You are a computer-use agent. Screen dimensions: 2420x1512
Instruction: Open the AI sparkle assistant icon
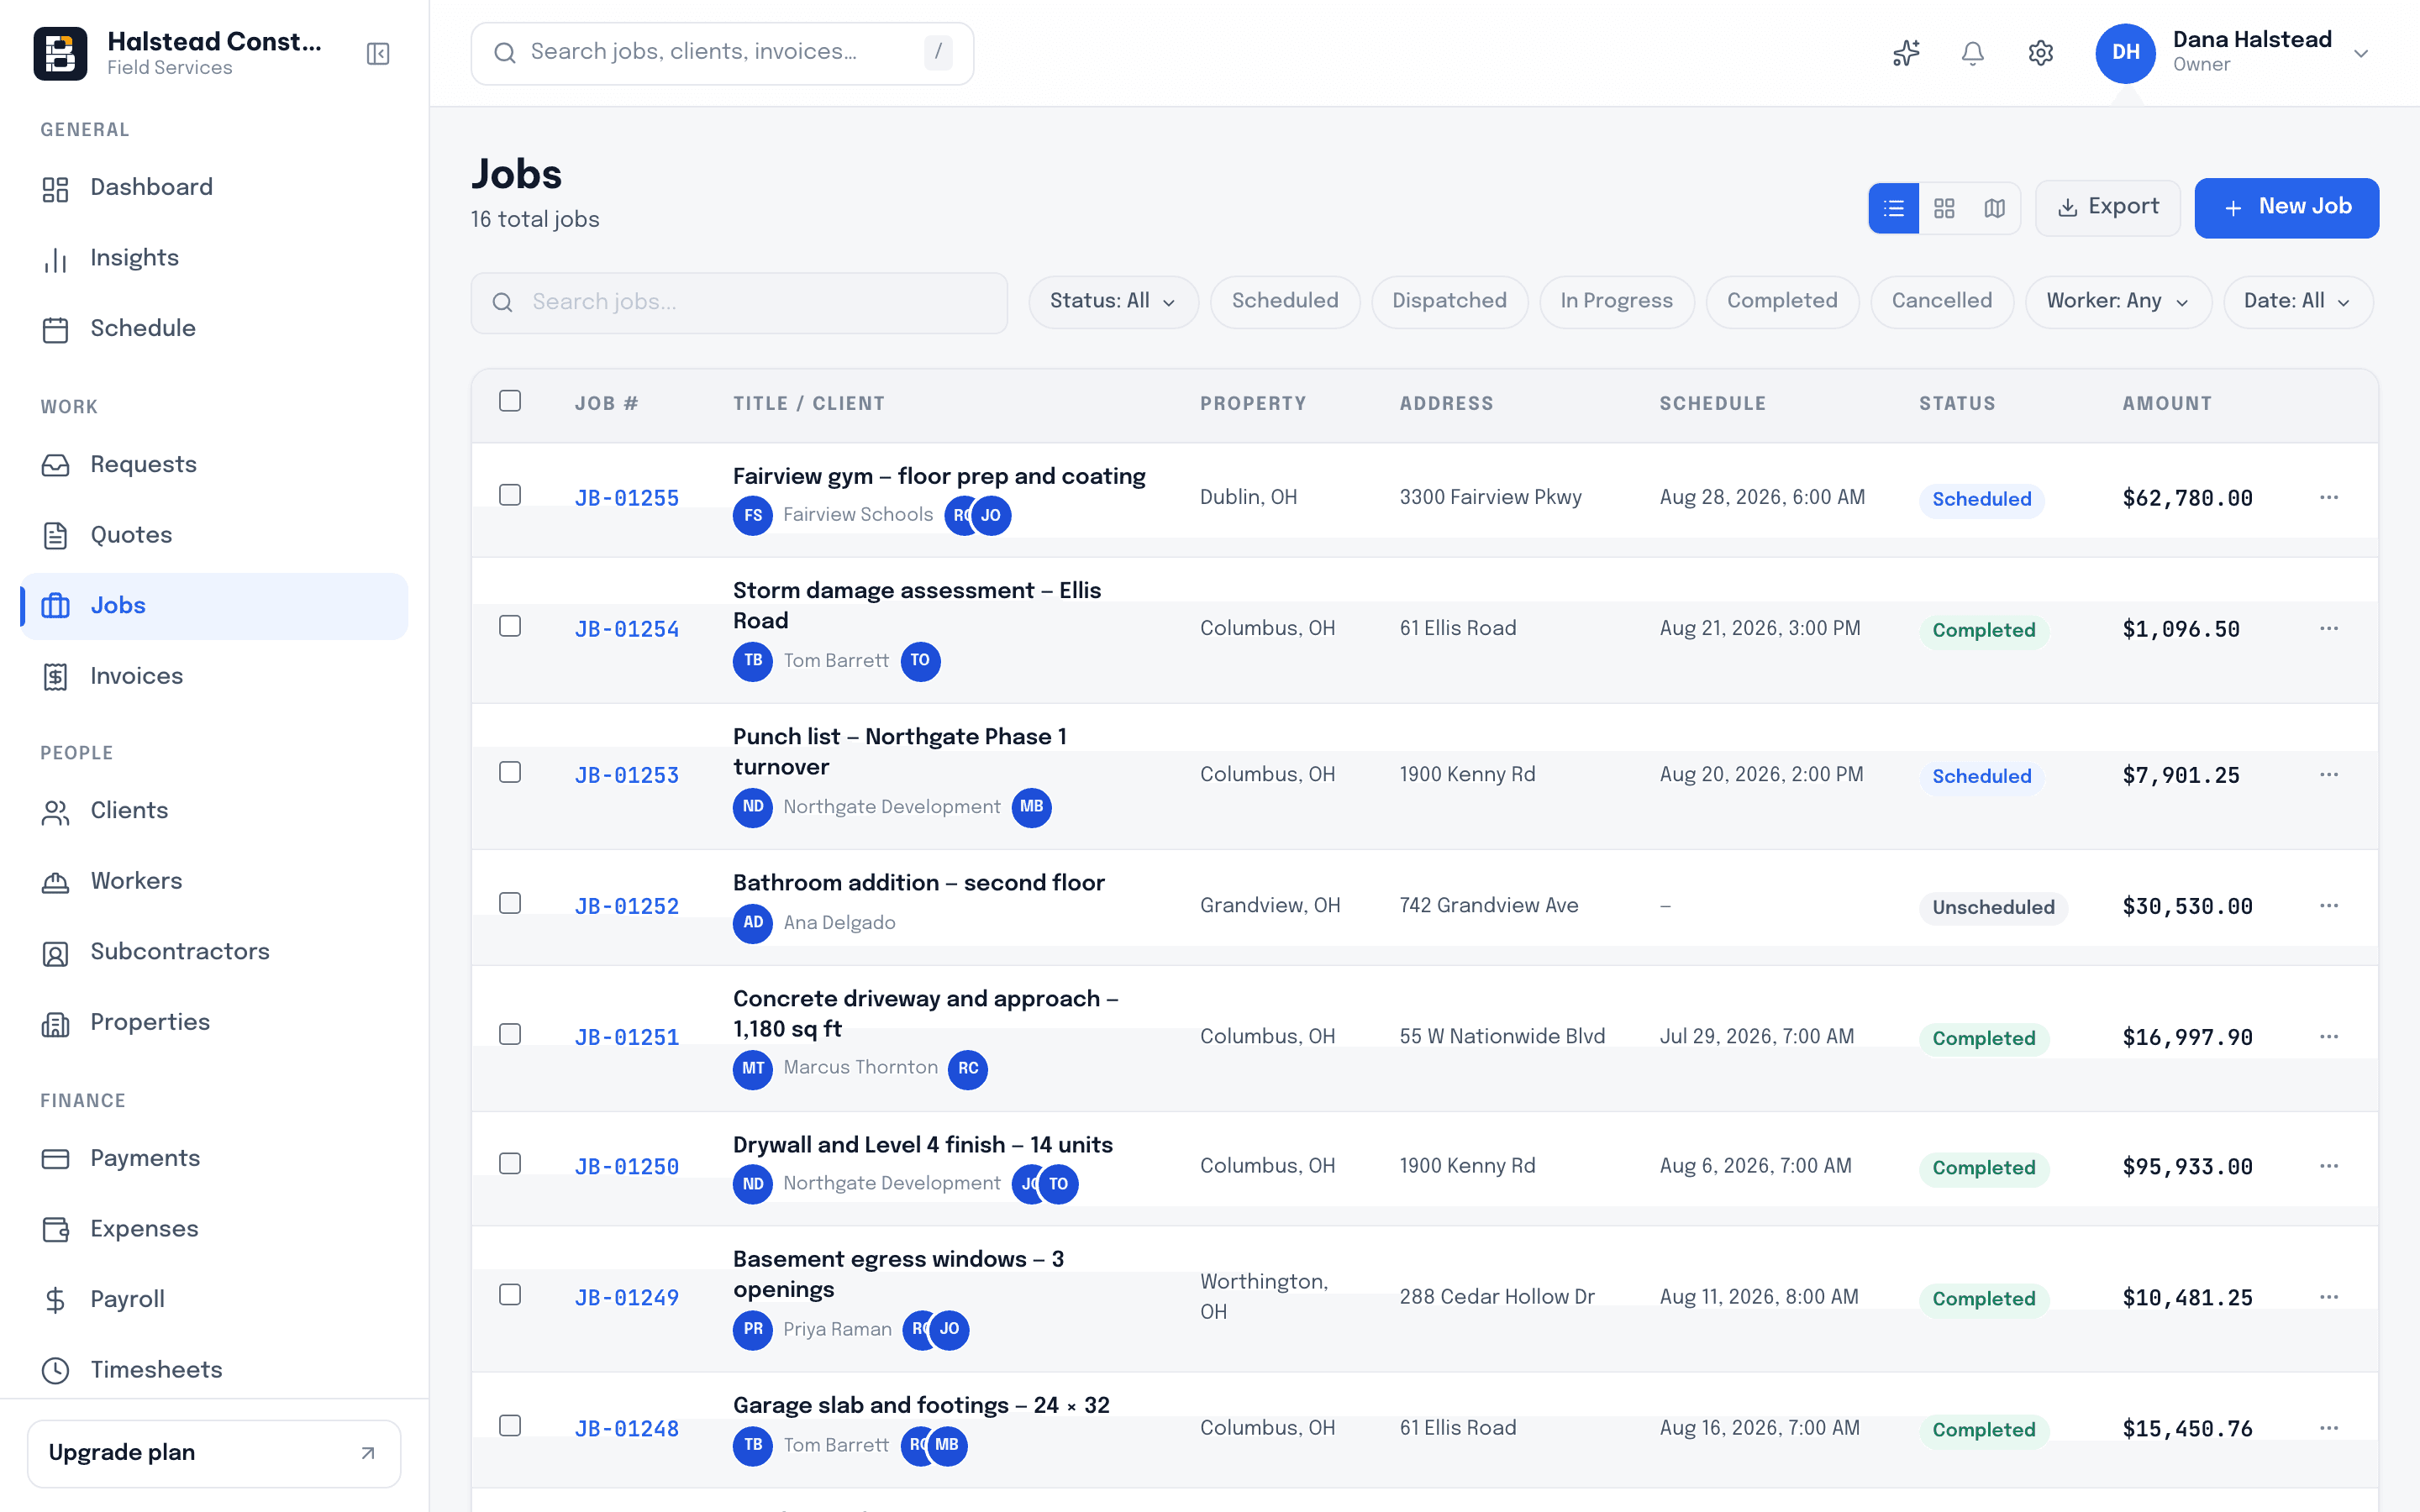(1906, 53)
